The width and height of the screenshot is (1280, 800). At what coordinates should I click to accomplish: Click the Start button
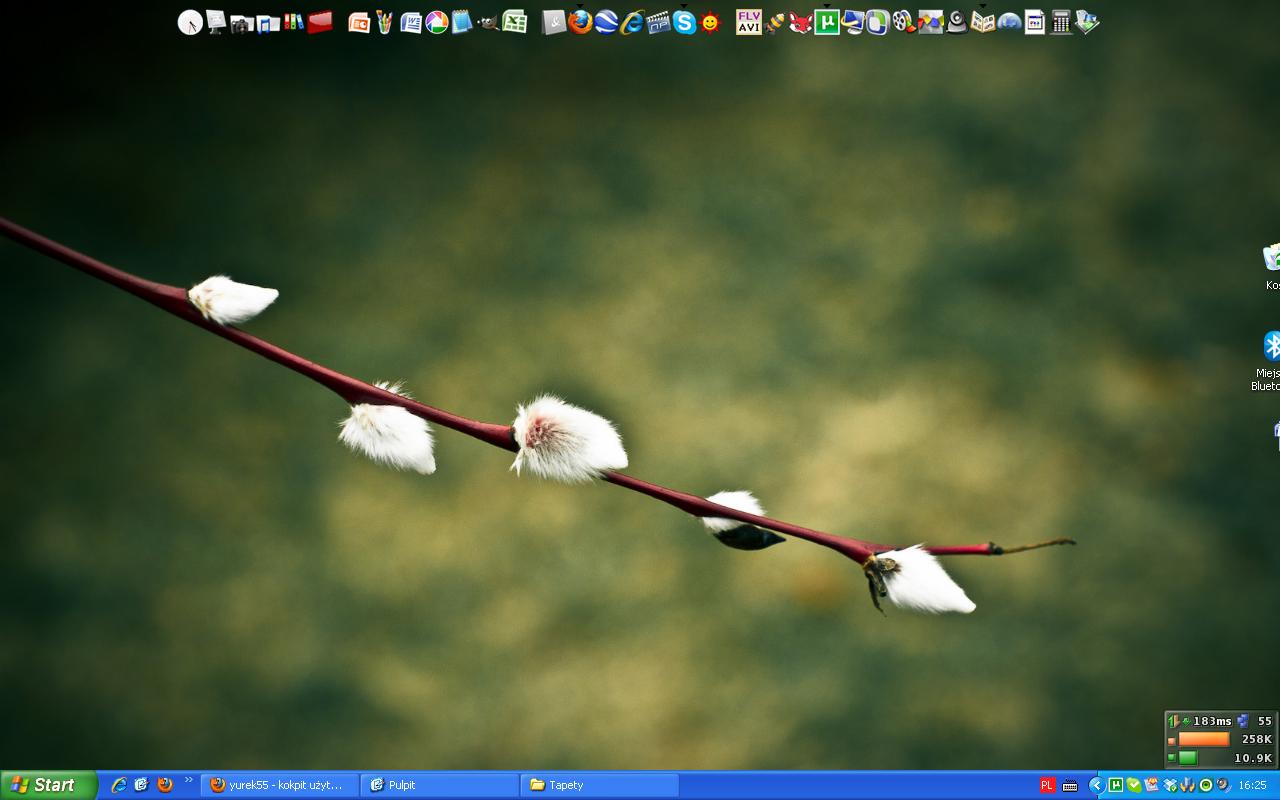tap(48, 785)
